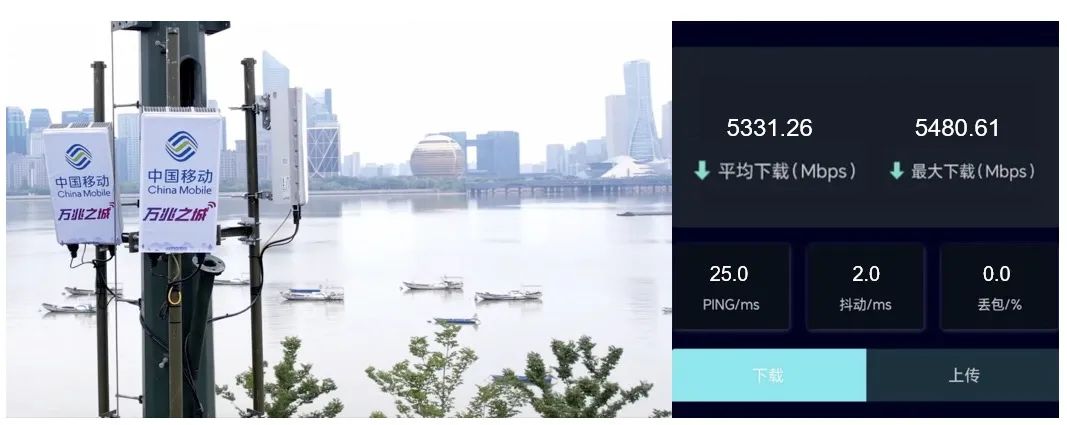Viewport: 1067px width, 425px height.
Task: Open the PING/ms 25.0 card
Action: point(731,287)
